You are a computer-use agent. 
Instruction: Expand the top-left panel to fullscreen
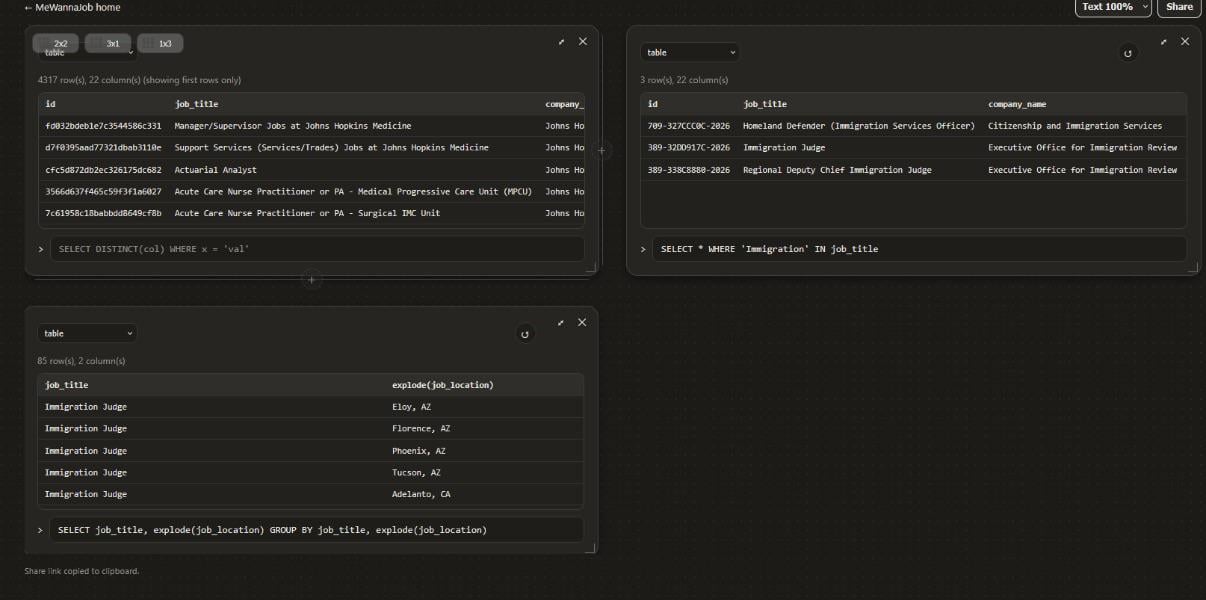point(561,42)
